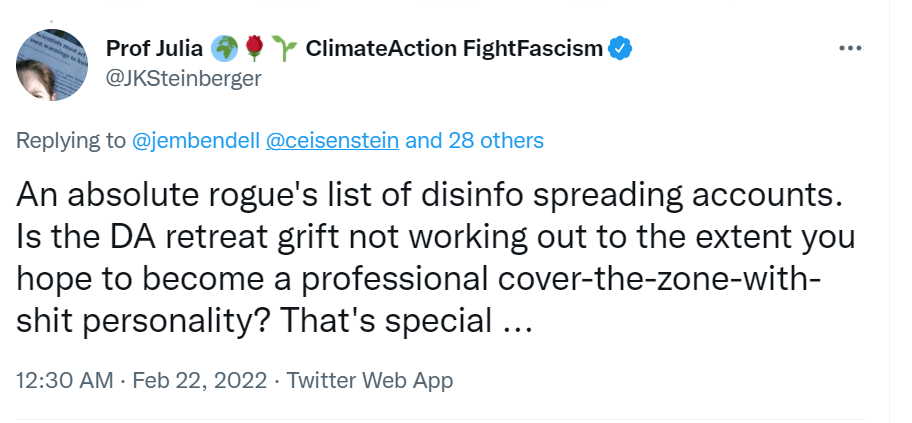Click the Feb 22, 2022 date

click(200, 380)
